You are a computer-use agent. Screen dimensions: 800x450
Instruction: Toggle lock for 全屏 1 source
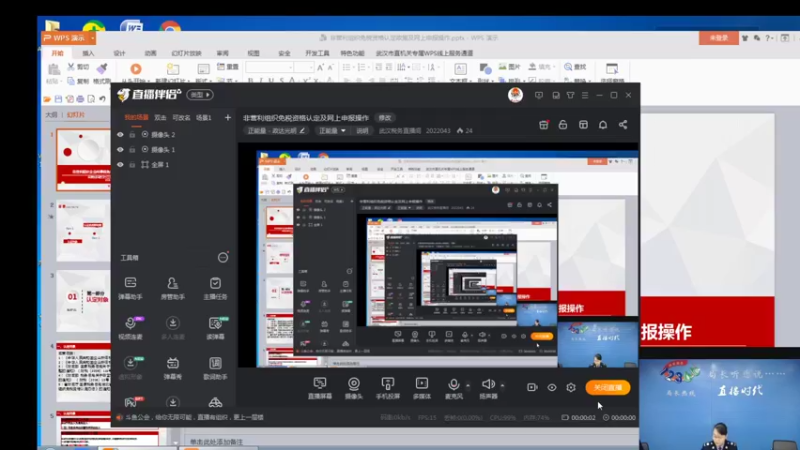[x=132, y=164]
